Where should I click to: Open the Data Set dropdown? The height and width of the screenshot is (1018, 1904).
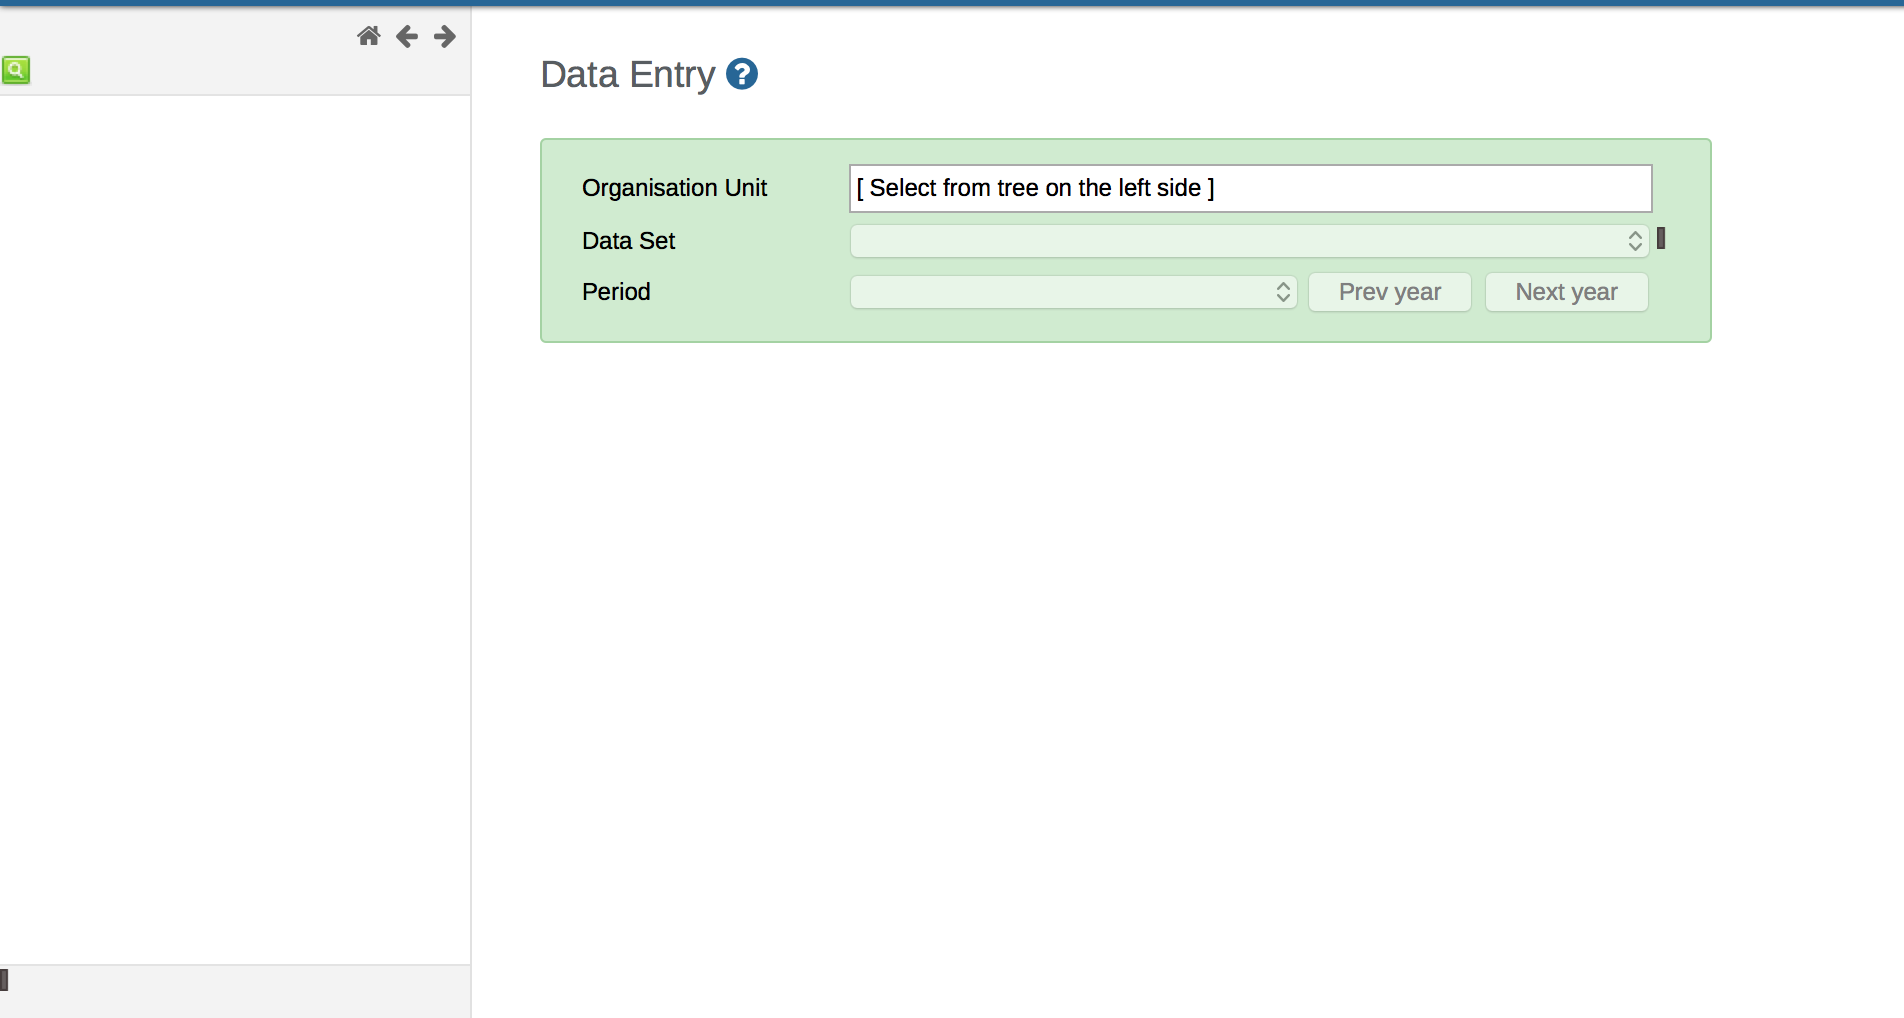click(x=1240, y=241)
